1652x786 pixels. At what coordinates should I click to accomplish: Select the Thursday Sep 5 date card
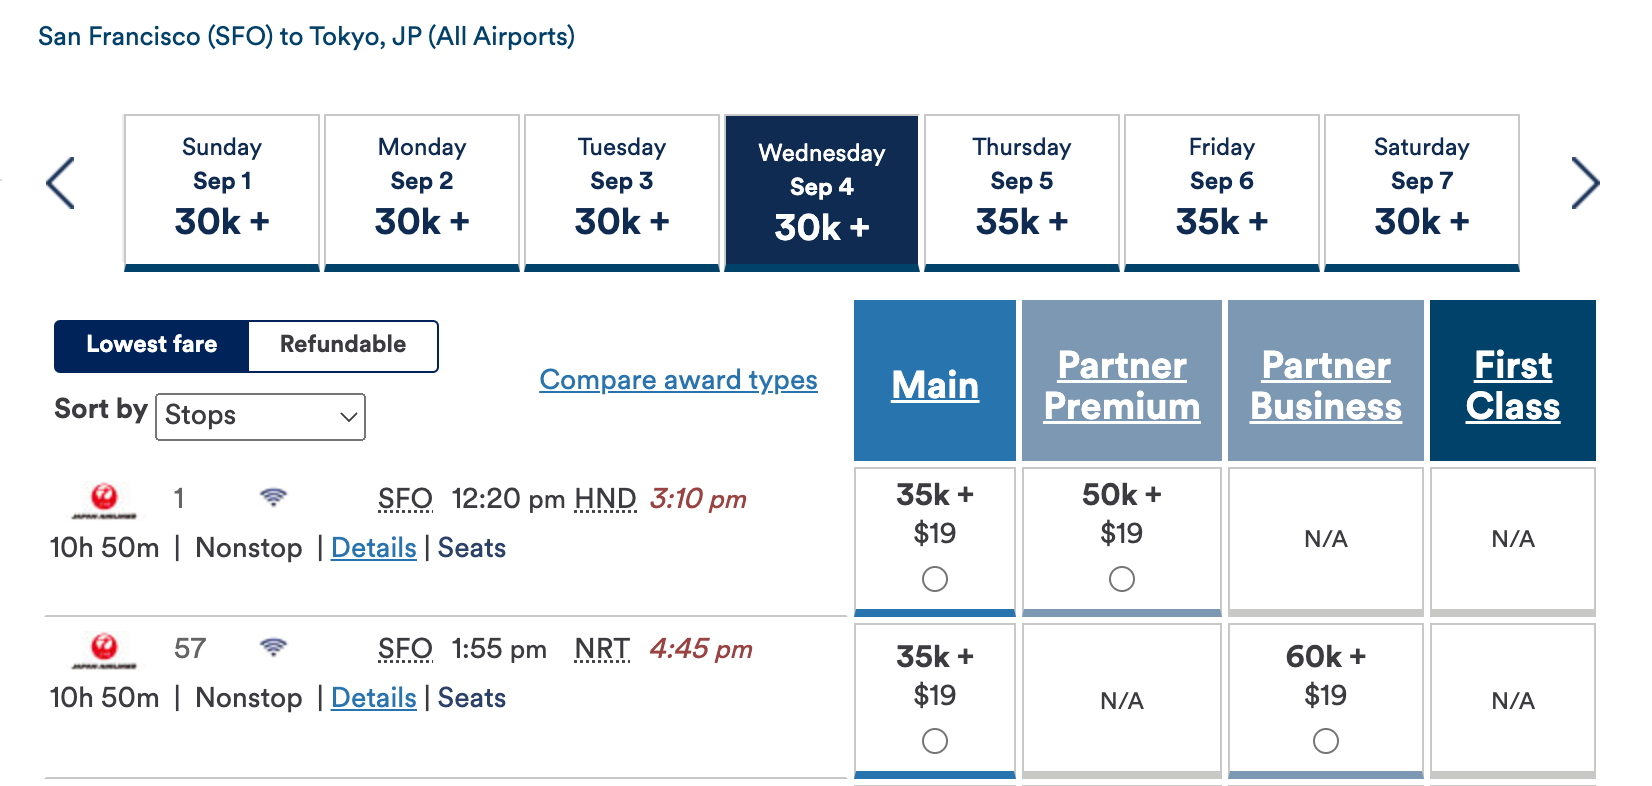(1021, 190)
